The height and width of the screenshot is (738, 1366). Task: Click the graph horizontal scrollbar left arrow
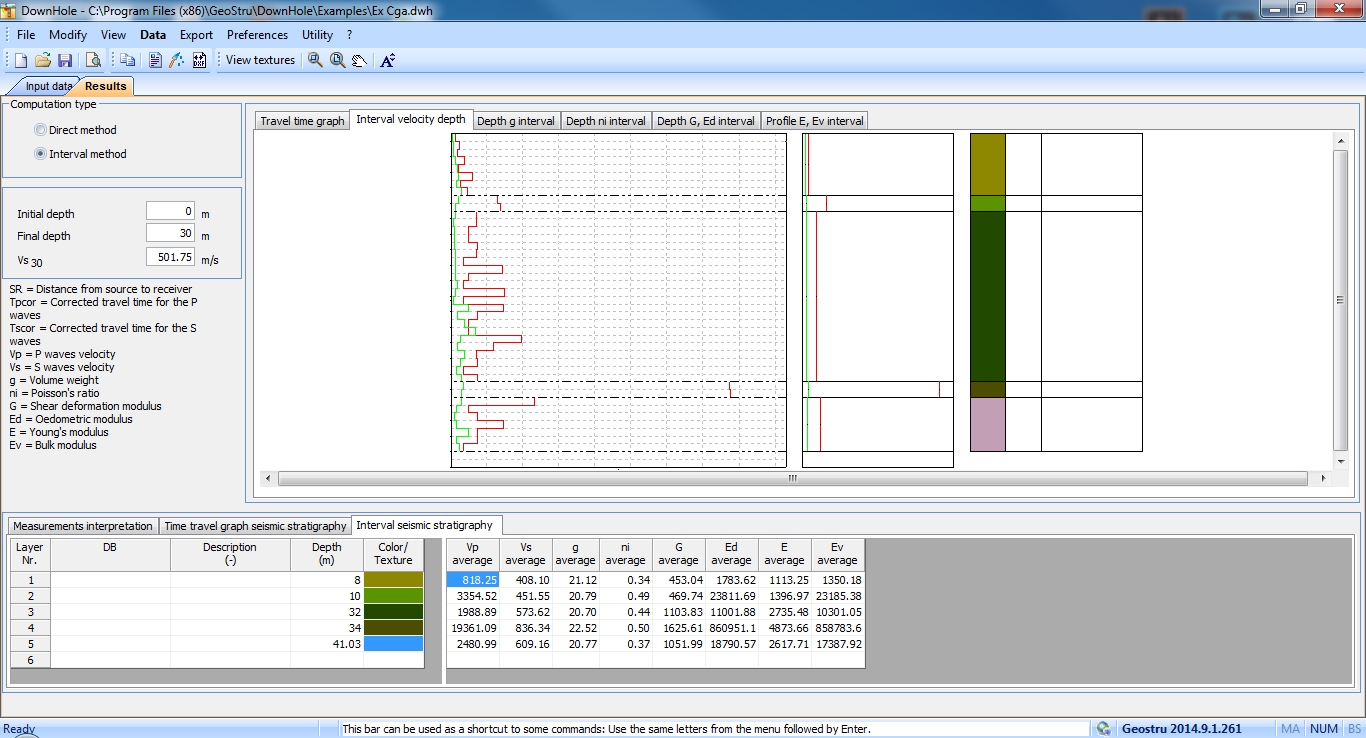[267, 479]
